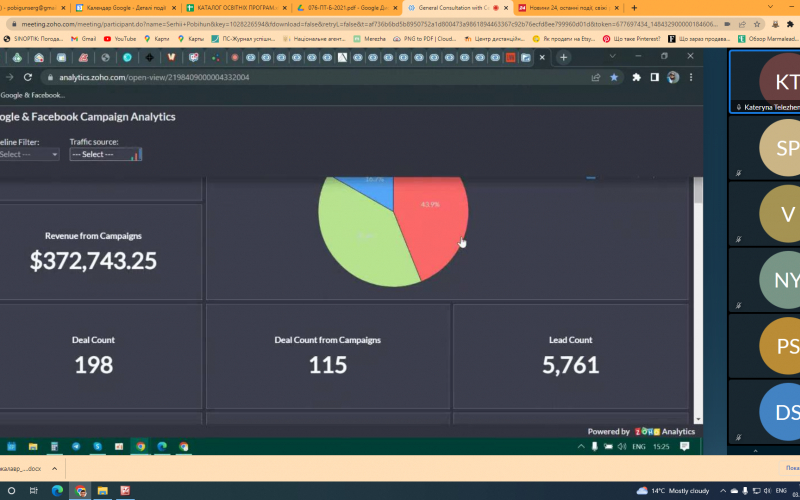Open Що таке Pinterest? bookmark
This screenshot has height=500, width=800.
(x=632, y=38)
